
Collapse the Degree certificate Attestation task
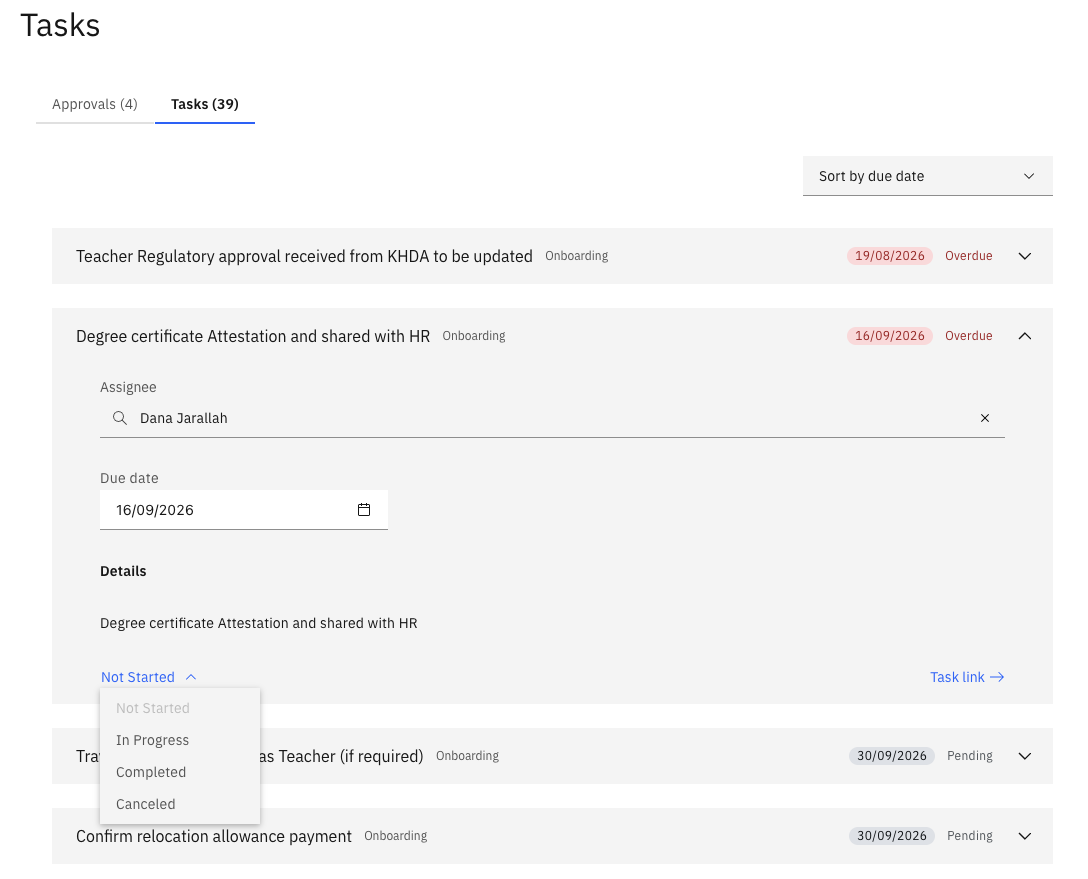[x=1024, y=336]
